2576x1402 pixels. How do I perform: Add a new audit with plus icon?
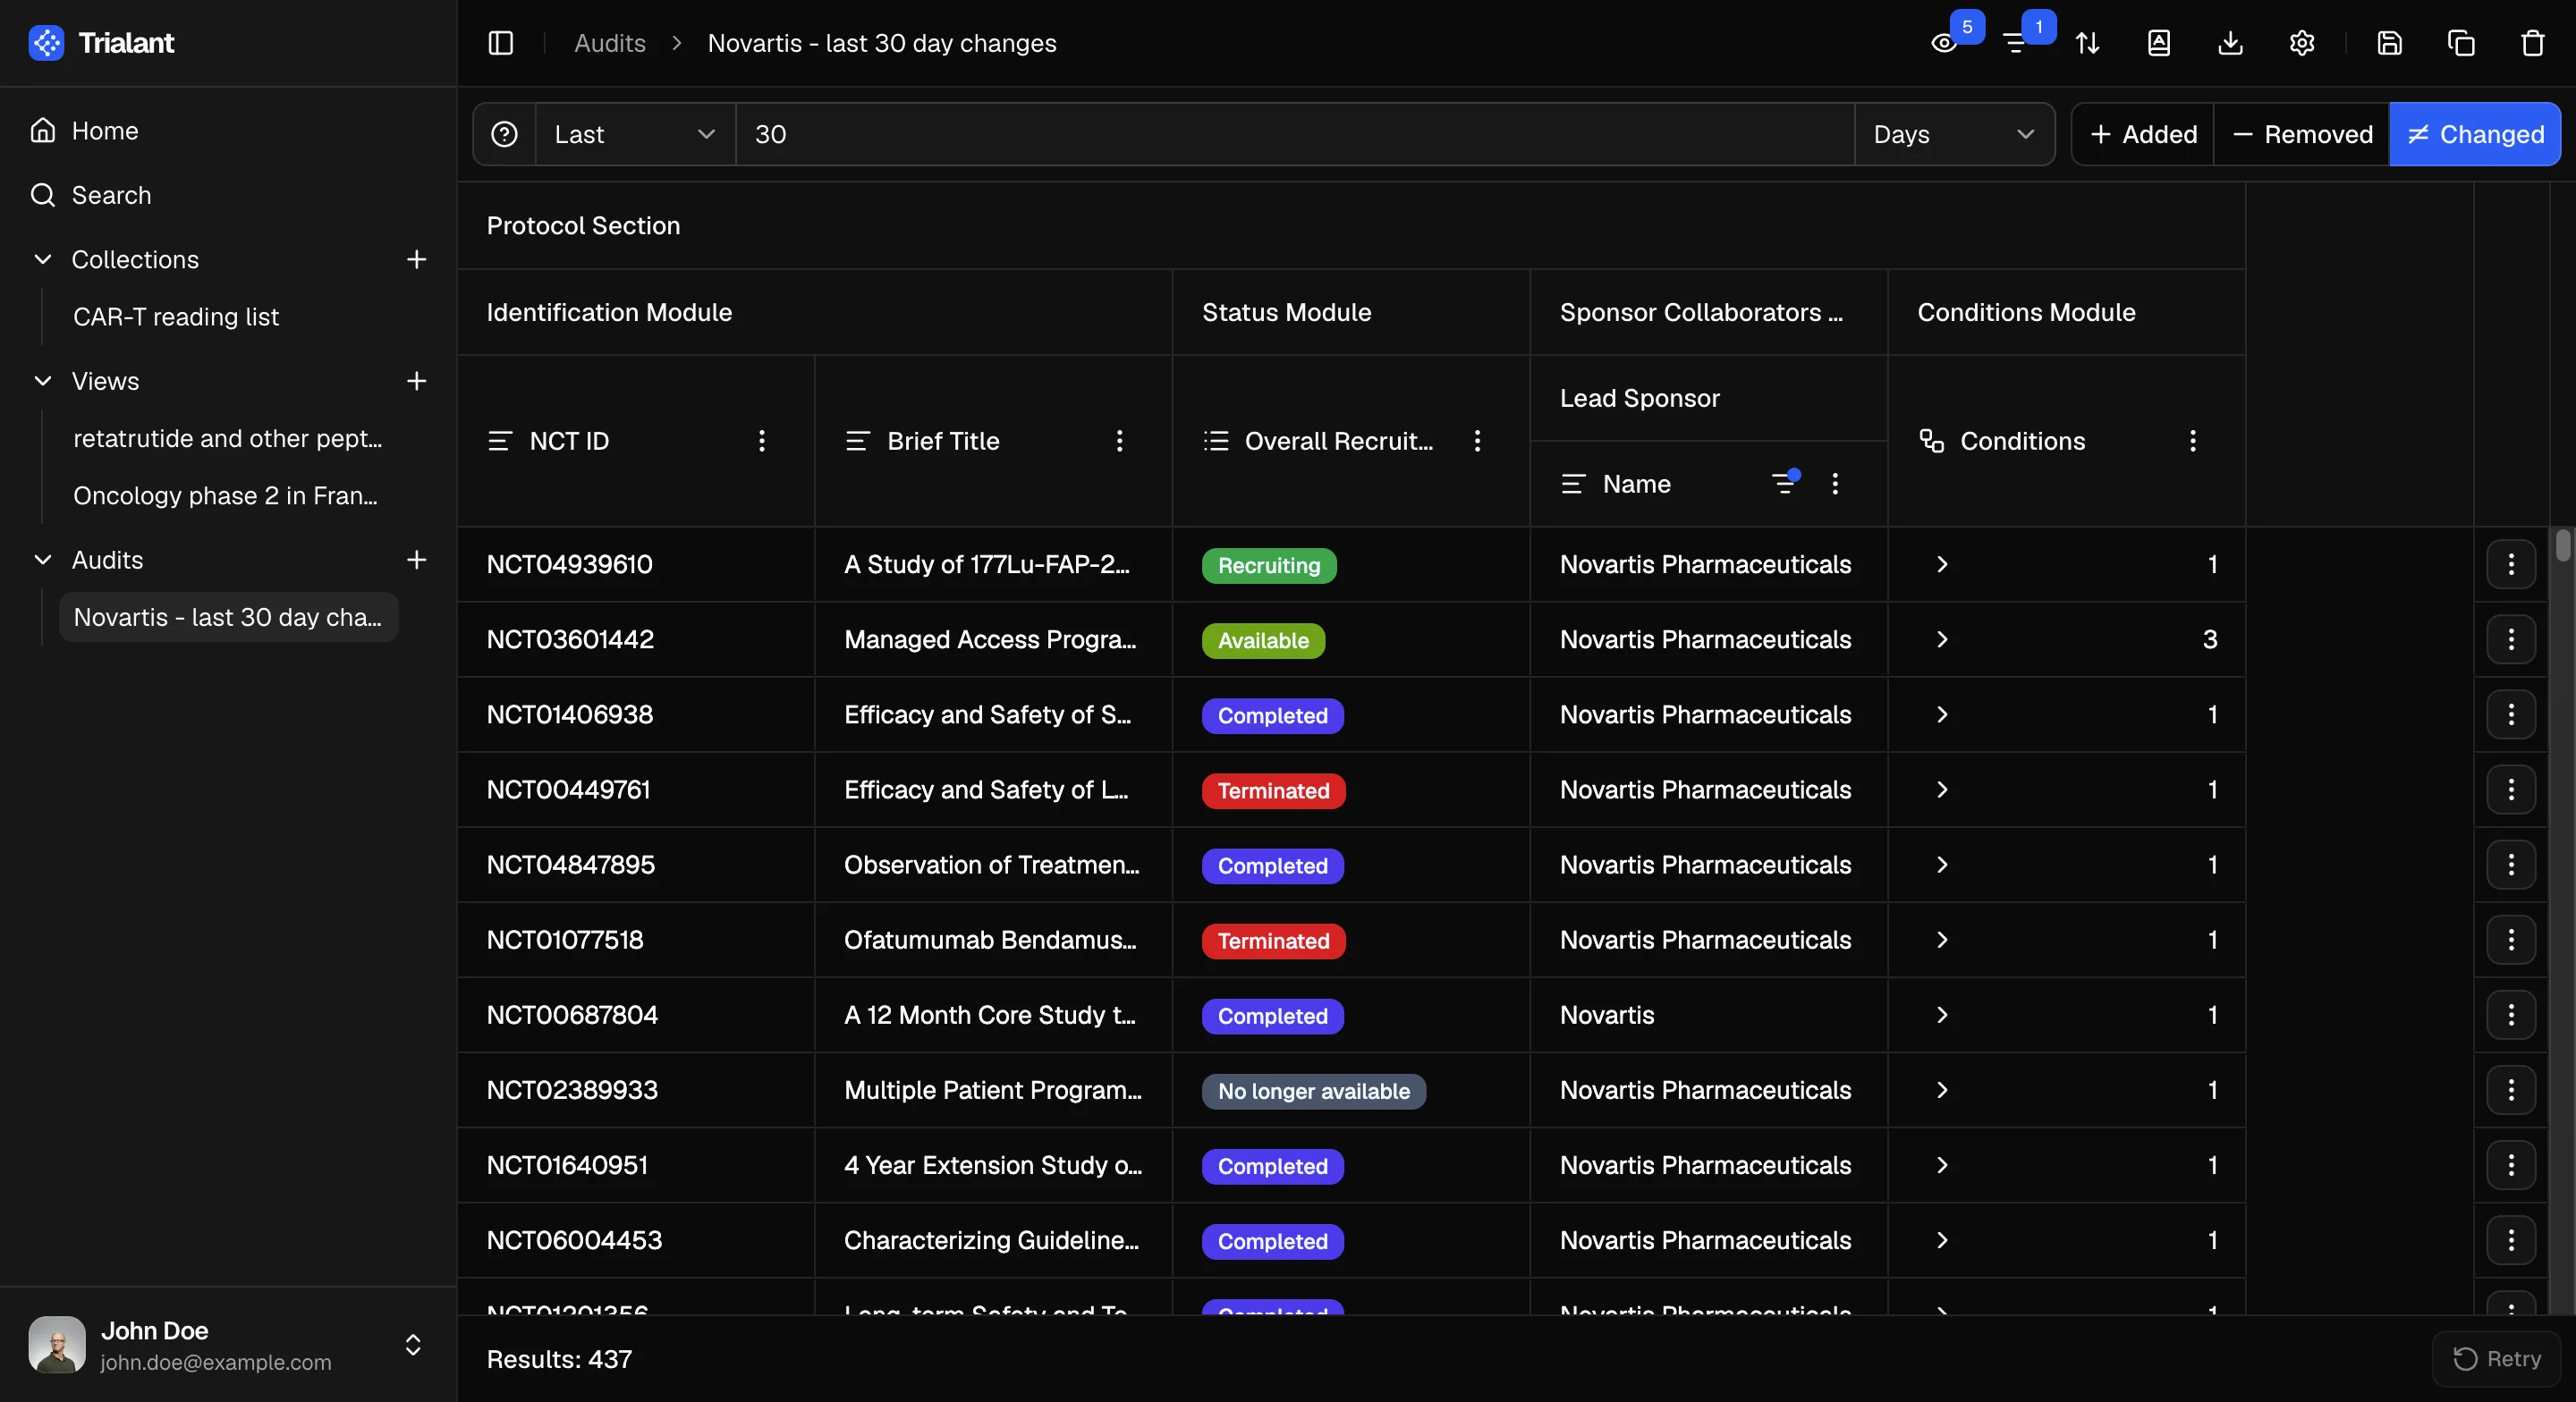point(417,560)
